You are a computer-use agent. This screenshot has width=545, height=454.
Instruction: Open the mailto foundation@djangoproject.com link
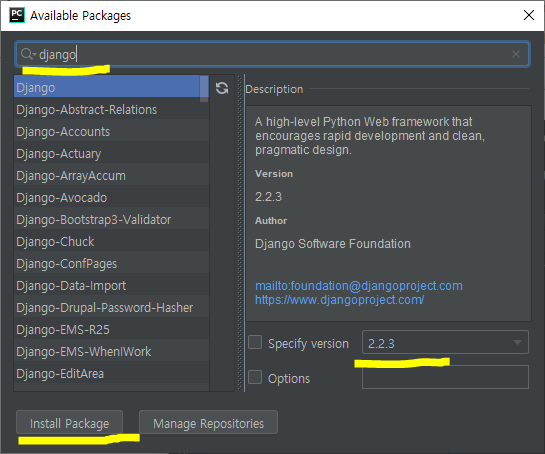pos(359,286)
